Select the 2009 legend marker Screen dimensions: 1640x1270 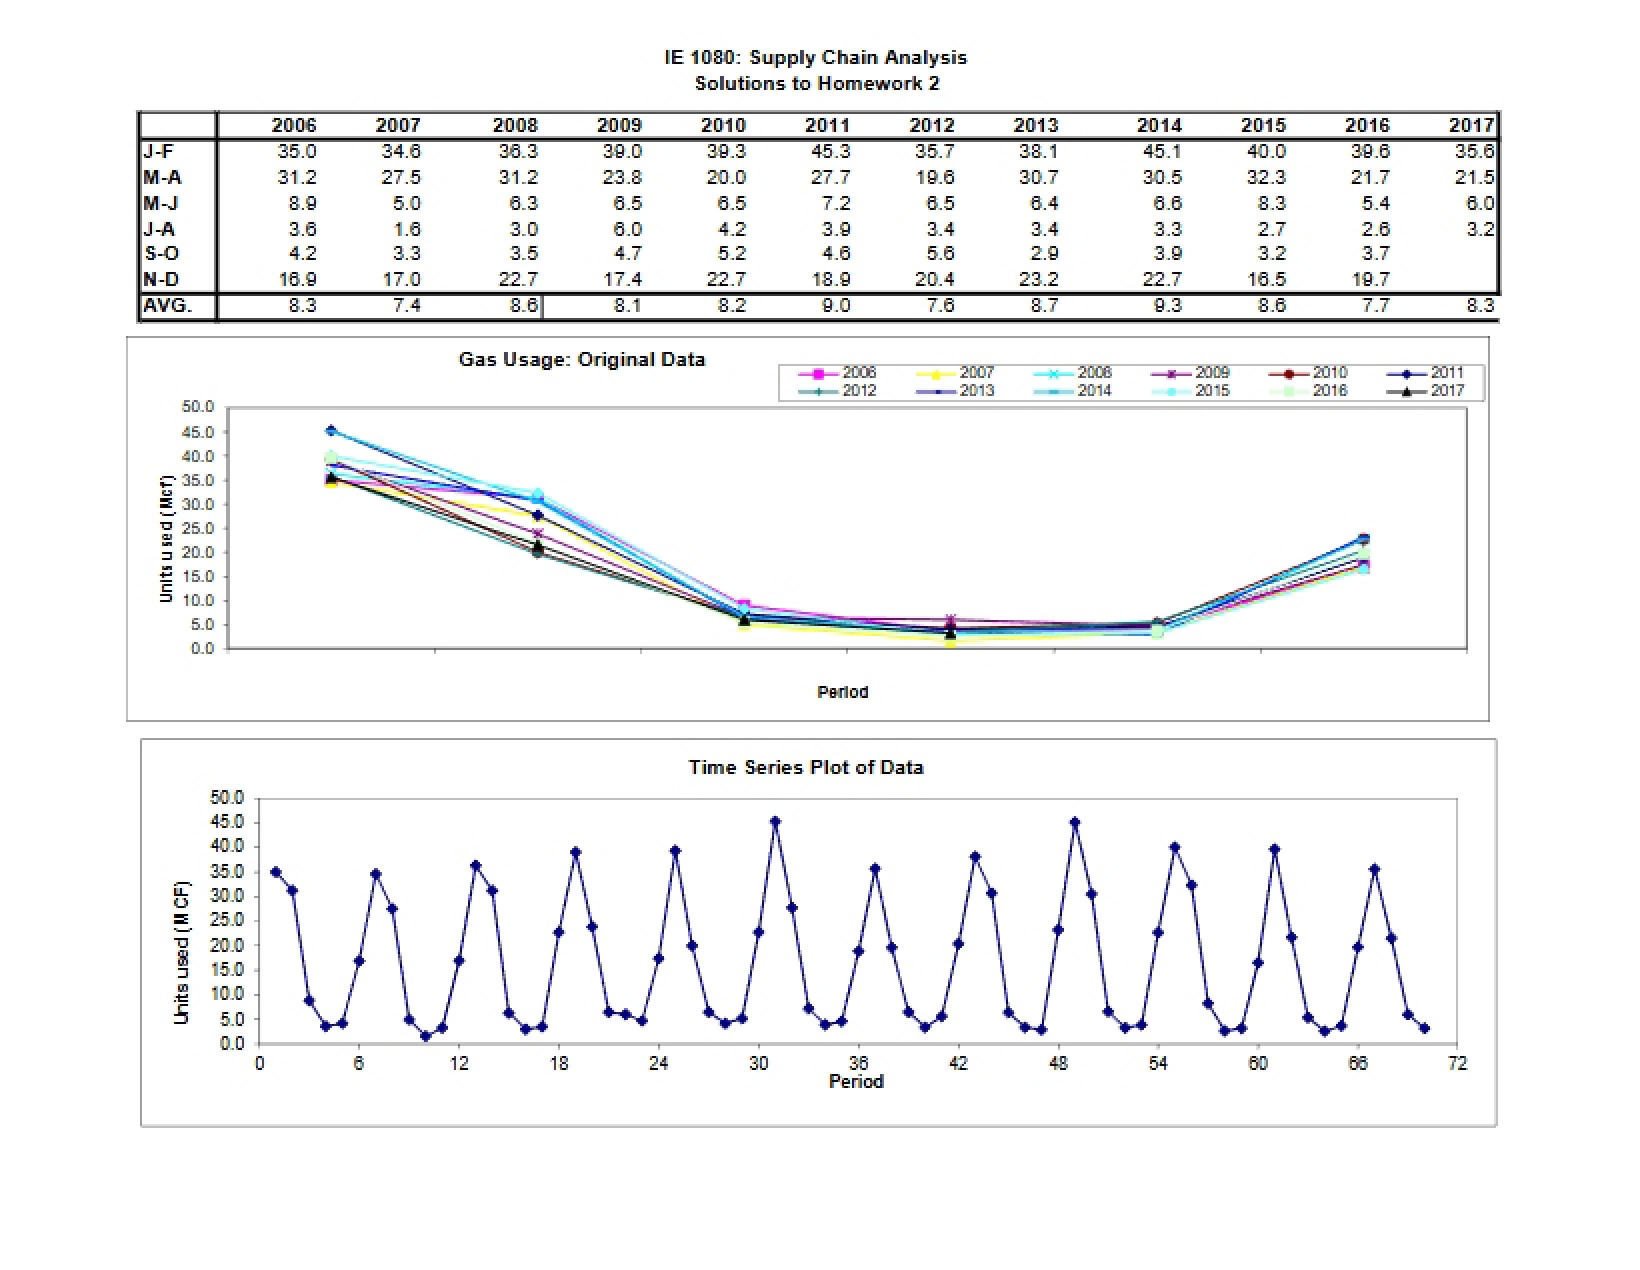(x=1172, y=373)
